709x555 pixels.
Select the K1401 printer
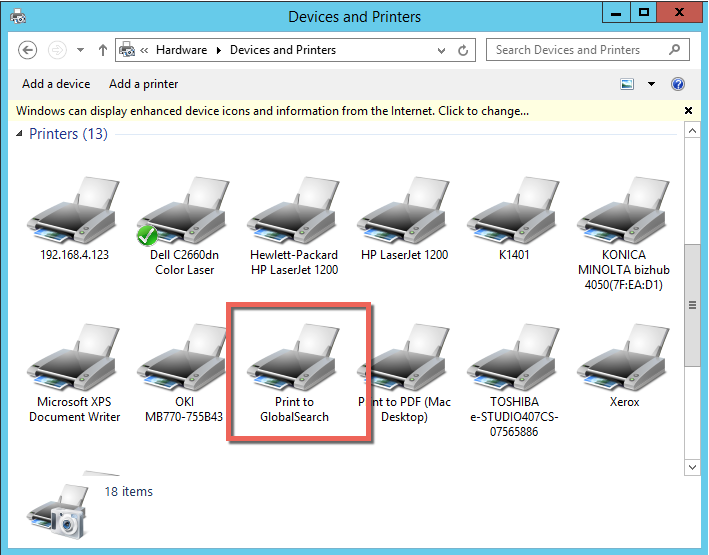coord(514,213)
